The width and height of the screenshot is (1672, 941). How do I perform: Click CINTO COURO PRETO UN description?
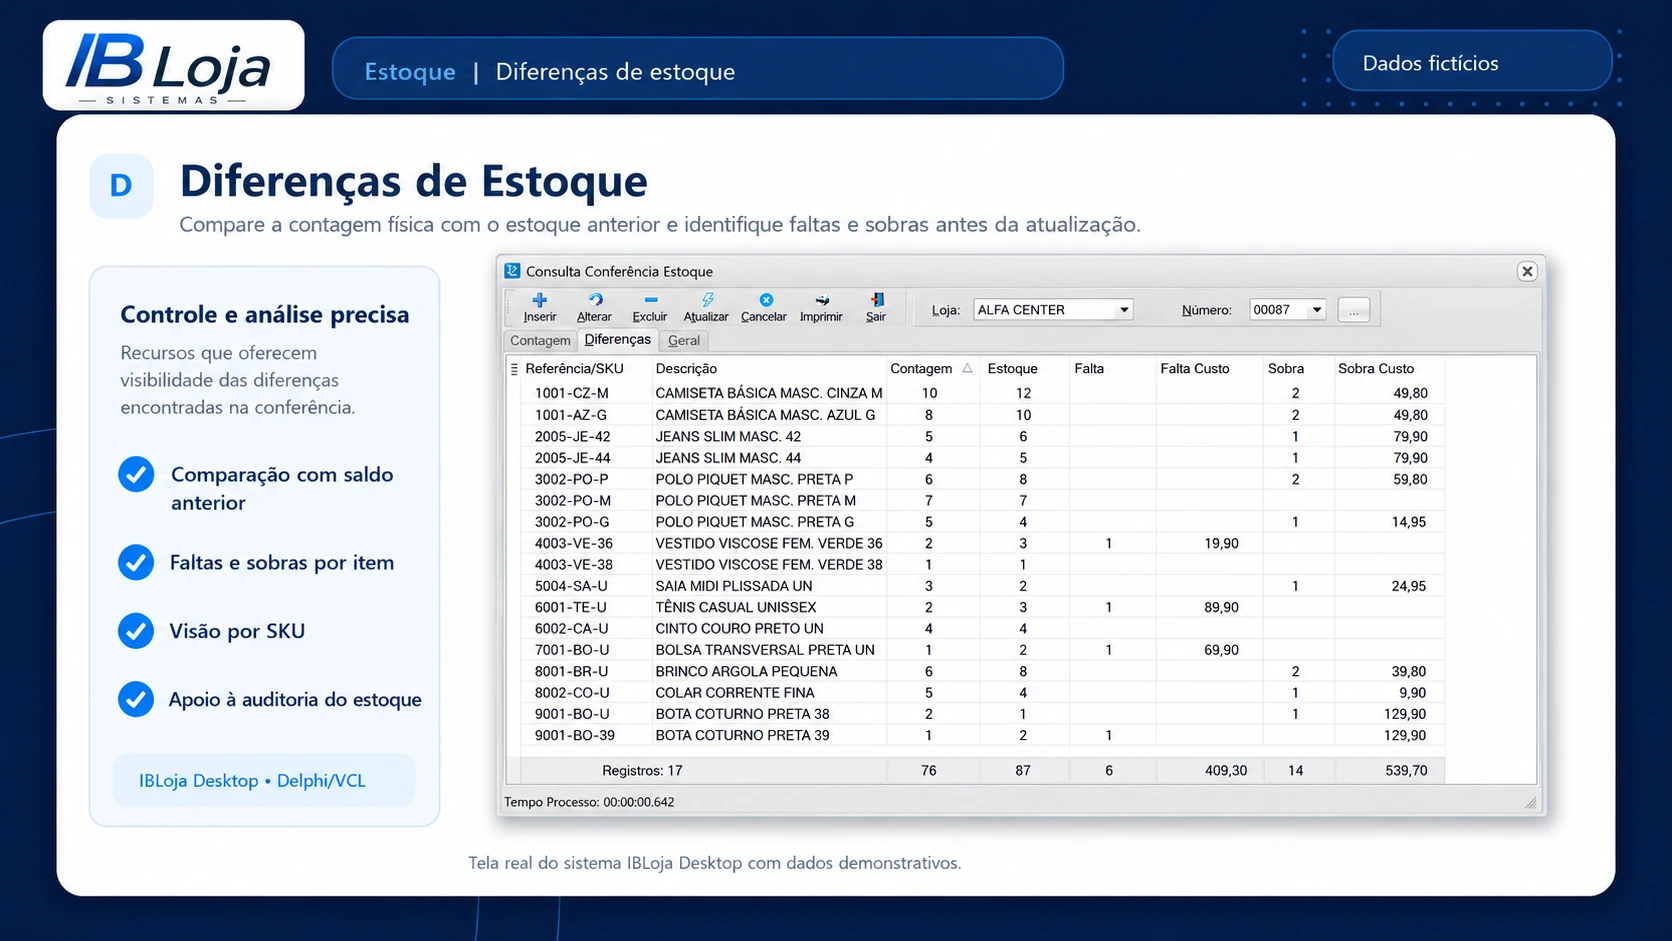739,629
